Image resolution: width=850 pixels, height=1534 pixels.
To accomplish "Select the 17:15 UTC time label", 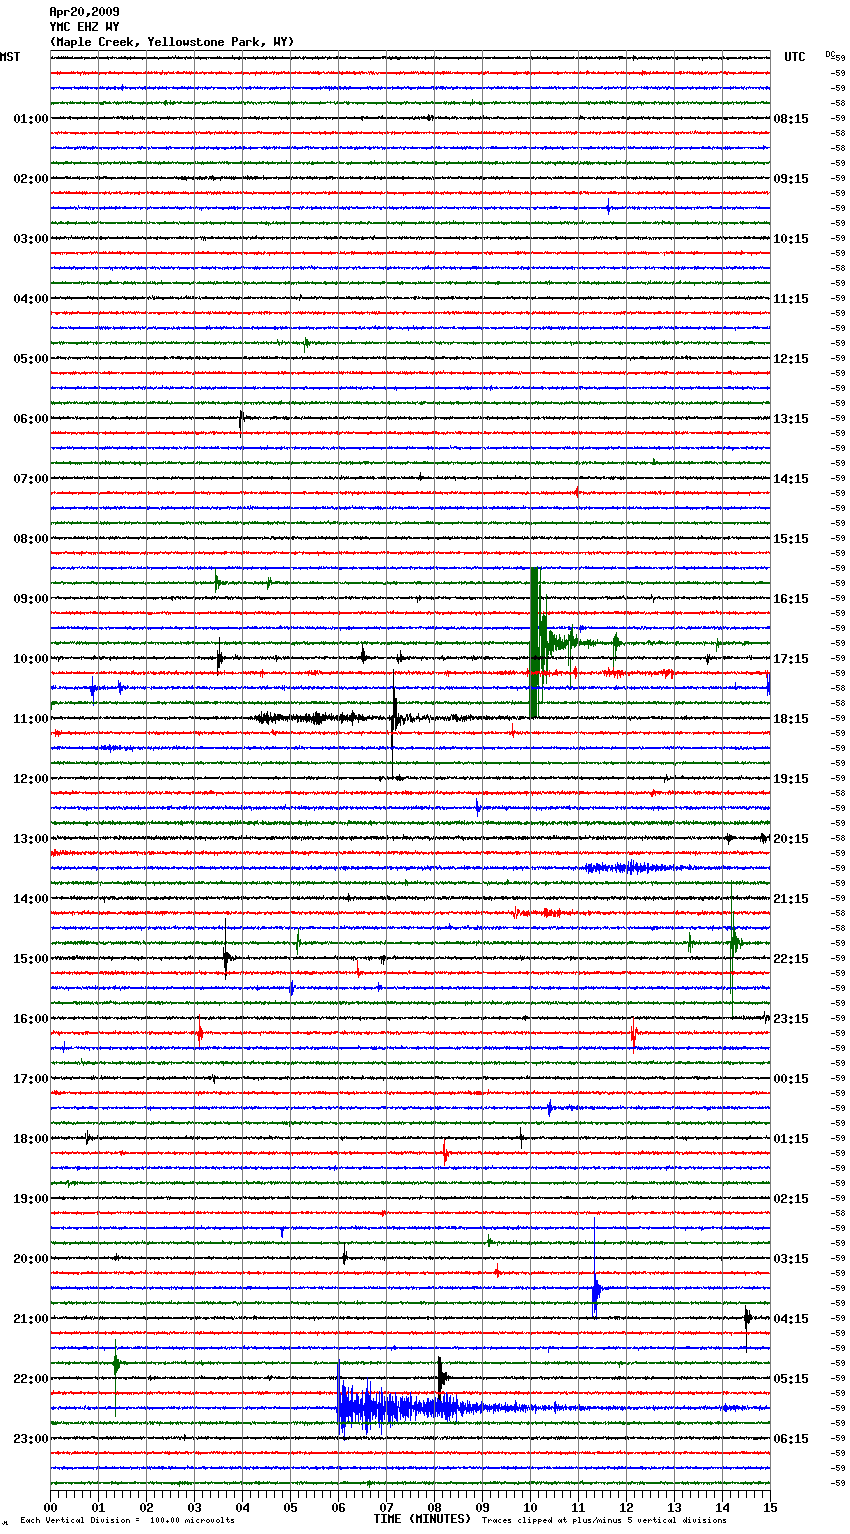I will pyautogui.click(x=791, y=659).
